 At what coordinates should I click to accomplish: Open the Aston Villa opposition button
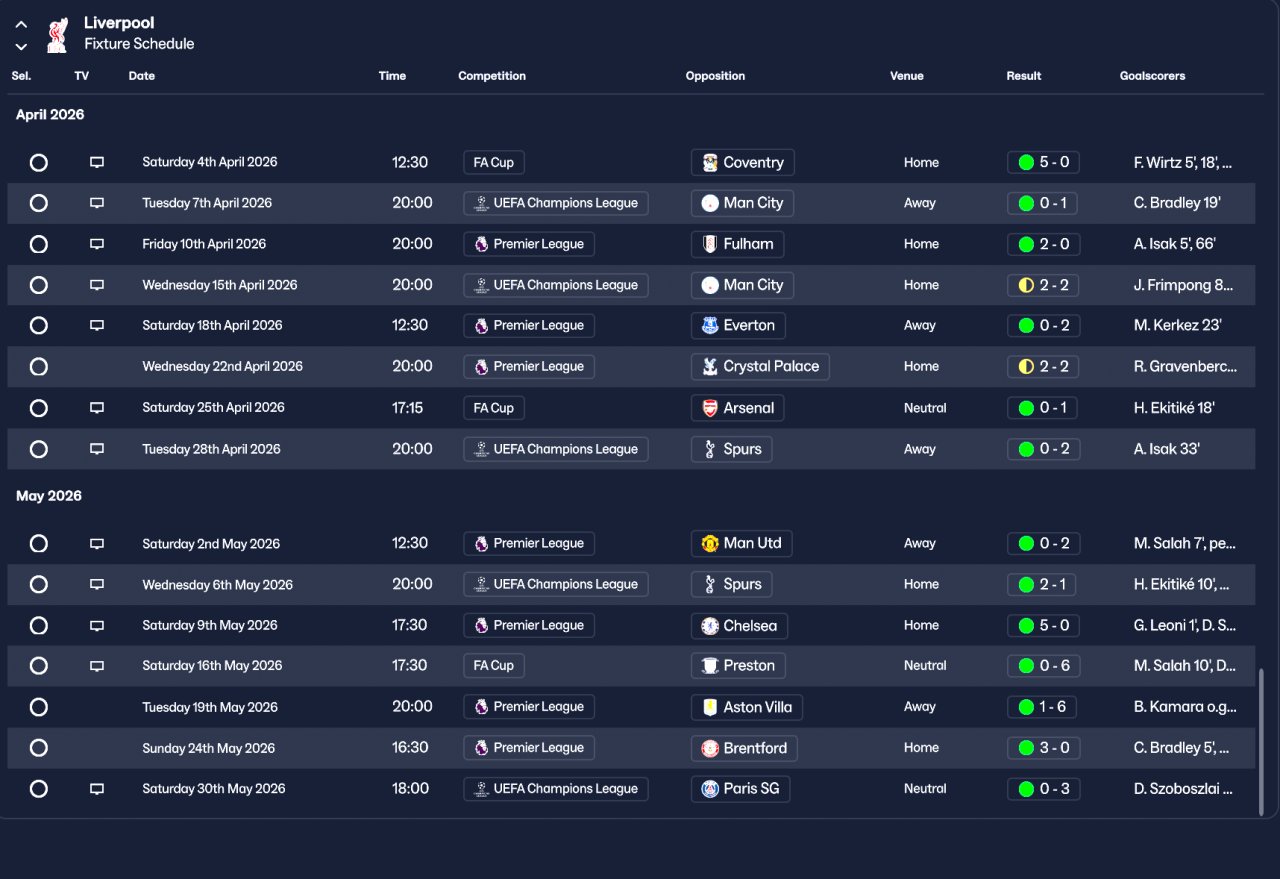click(747, 707)
